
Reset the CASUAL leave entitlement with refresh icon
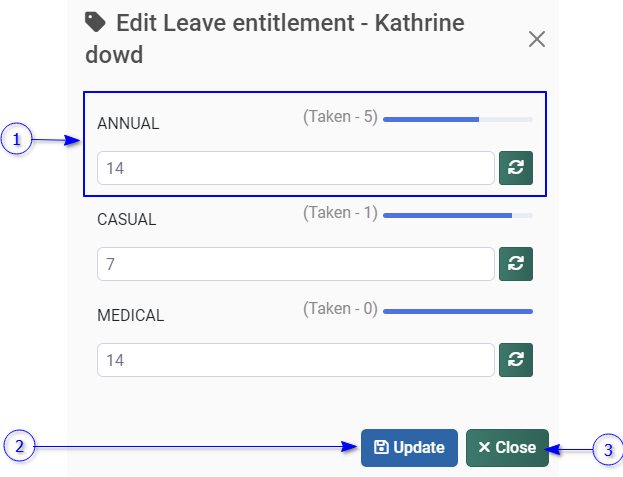point(516,264)
